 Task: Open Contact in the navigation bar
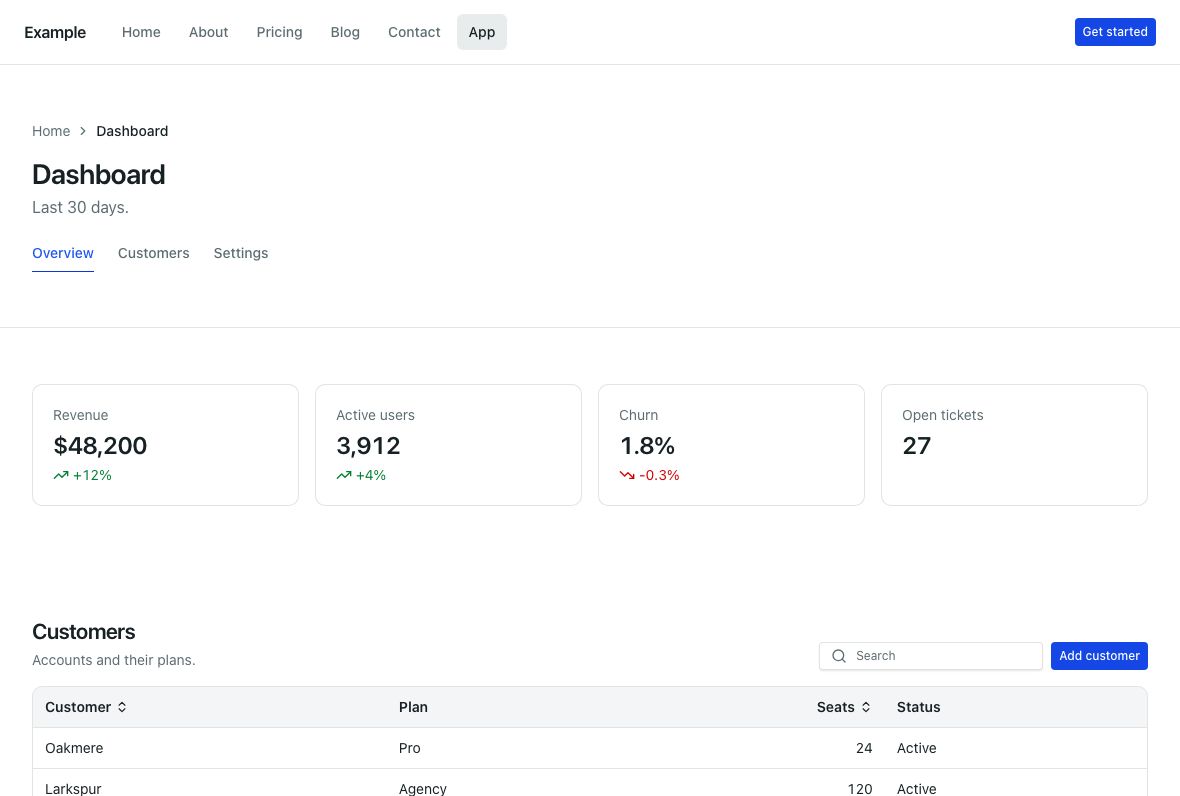tap(414, 32)
